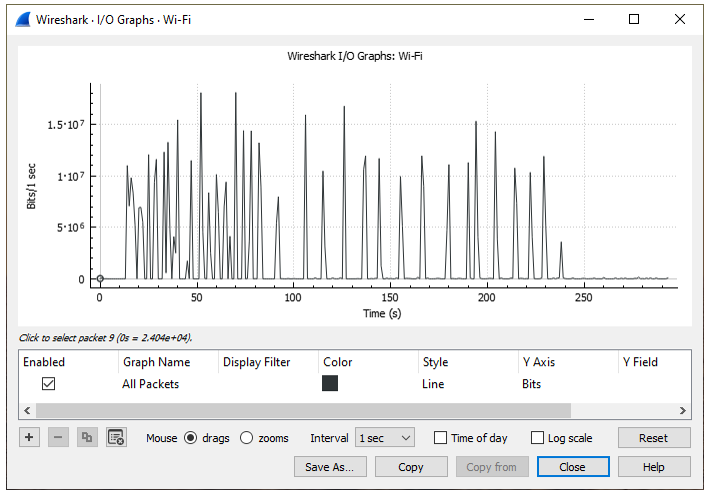
Task: Open Help button
Action: pyautogui.click(x=654, y=467)
